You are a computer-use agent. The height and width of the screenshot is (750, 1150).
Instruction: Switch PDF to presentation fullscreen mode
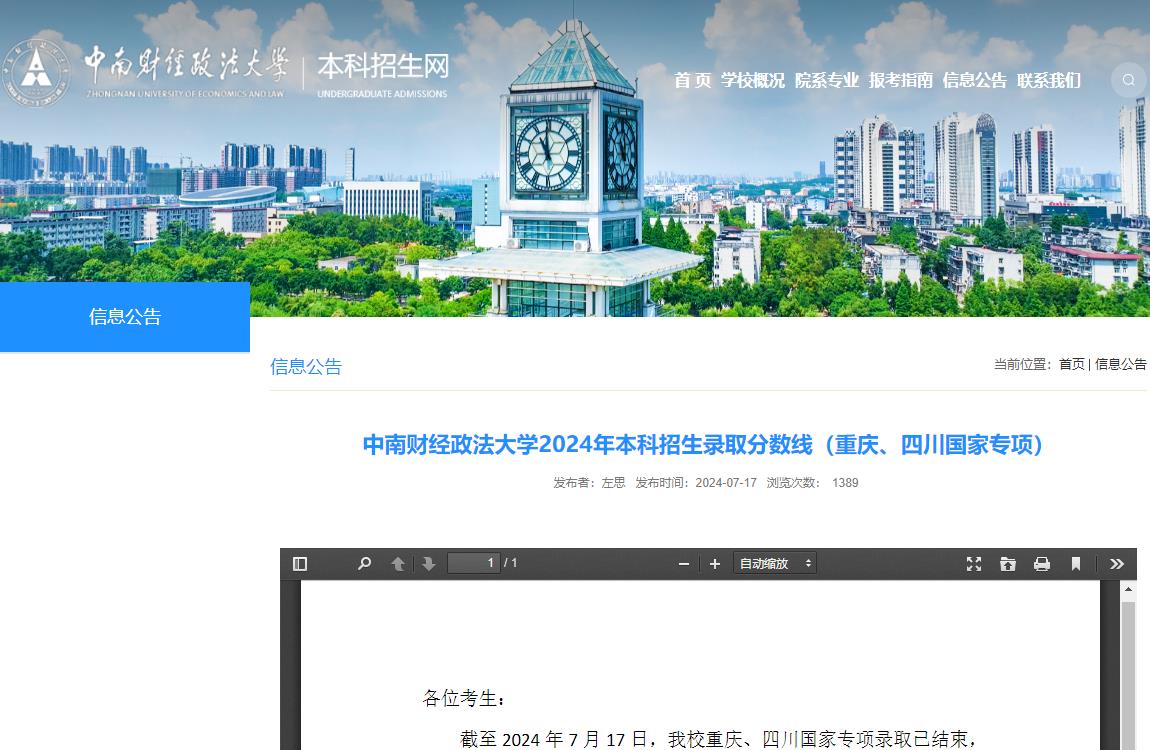(x=974, y=564)
